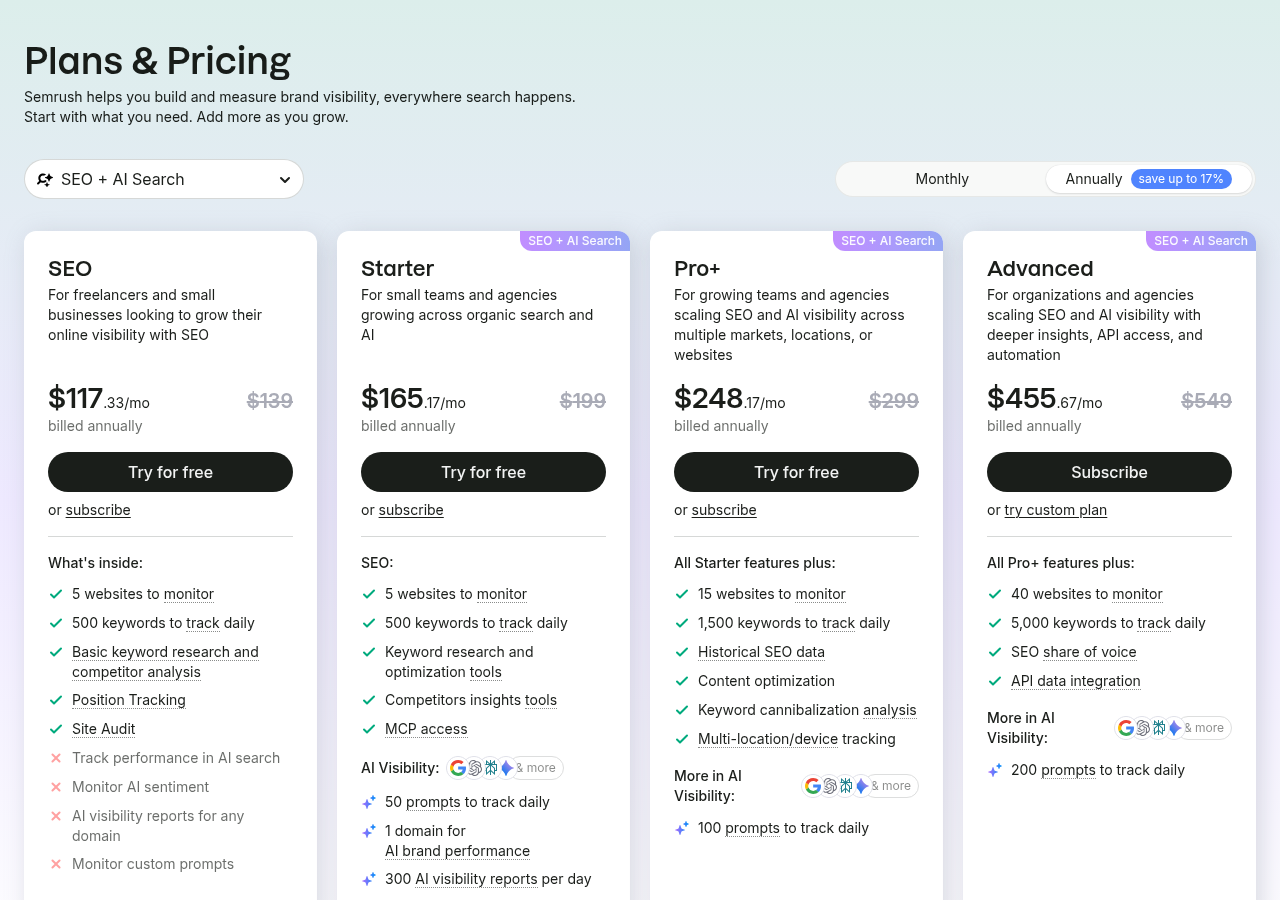Click the ChatGPT icon in Pro+ AI Visibility
This screenshot has height=900, width=1280.
830,786
